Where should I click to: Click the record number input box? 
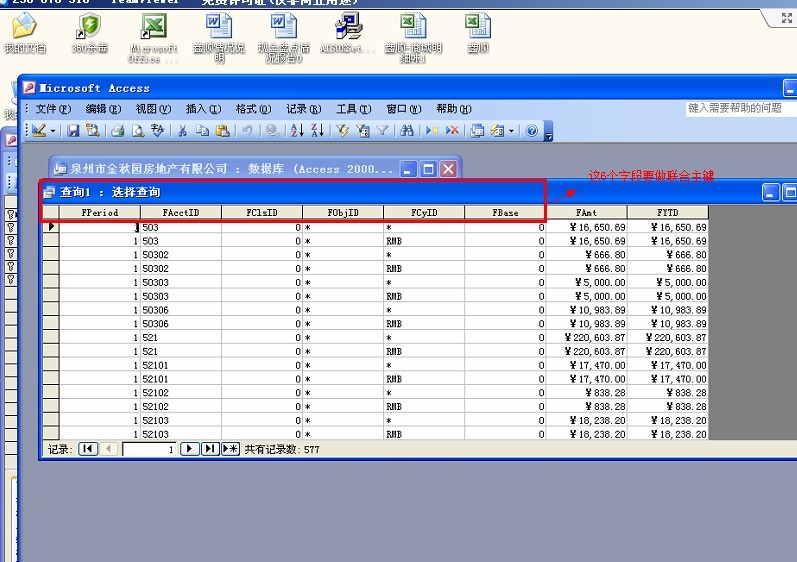[x=149, y=449]
